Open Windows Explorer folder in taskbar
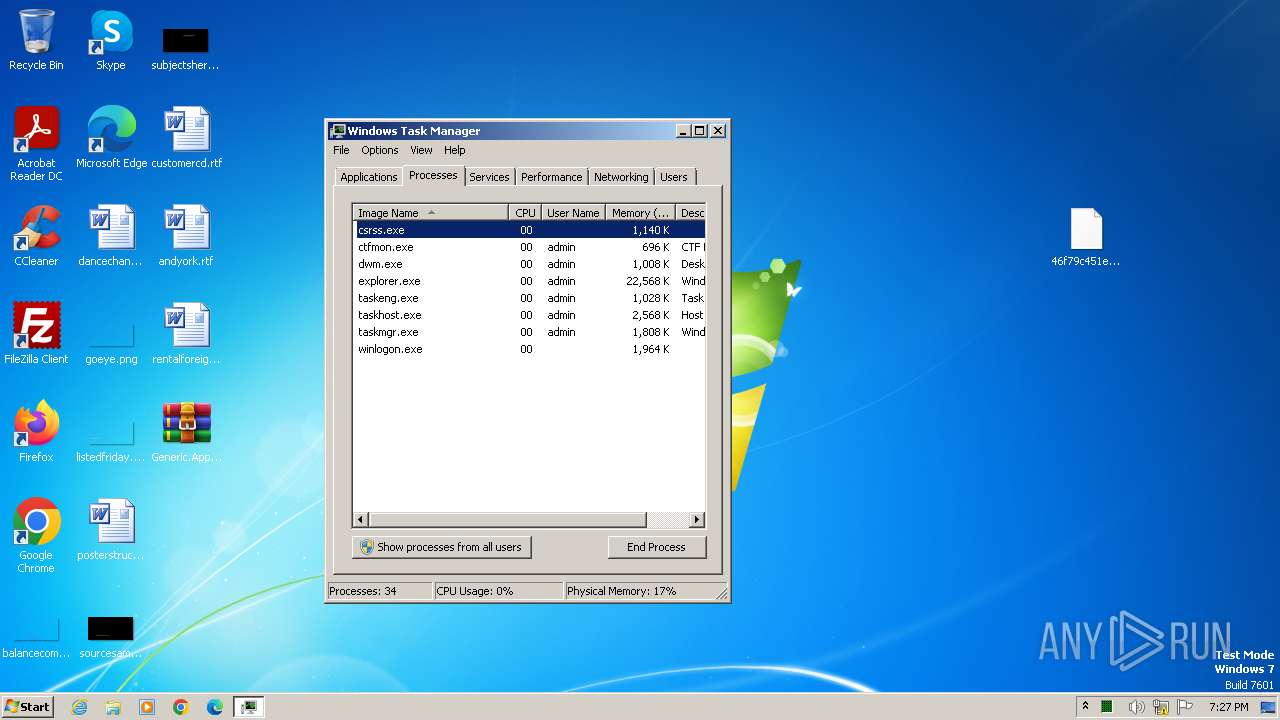 click(113, 707)
